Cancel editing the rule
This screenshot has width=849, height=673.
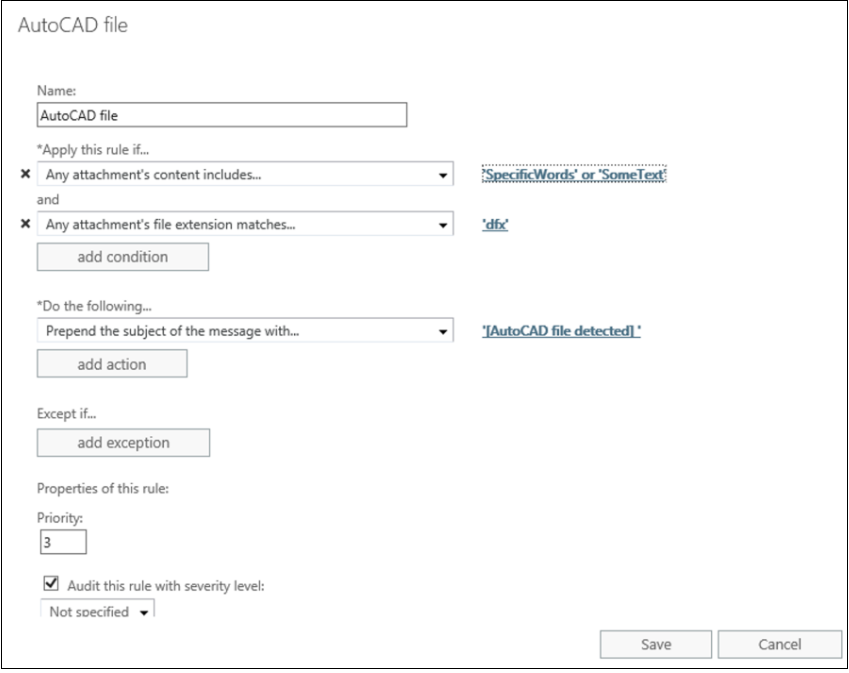tap(780, 644)
